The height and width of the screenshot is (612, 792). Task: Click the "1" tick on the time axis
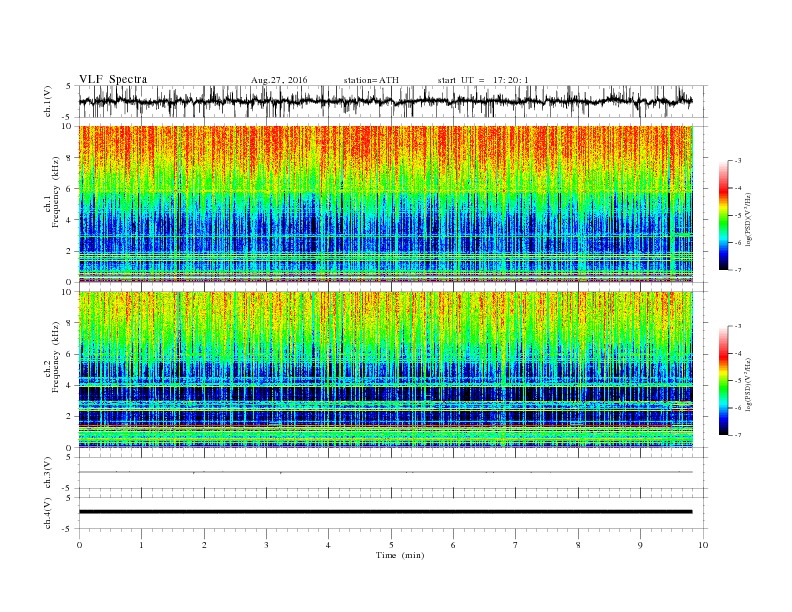(x=141, y=545)
